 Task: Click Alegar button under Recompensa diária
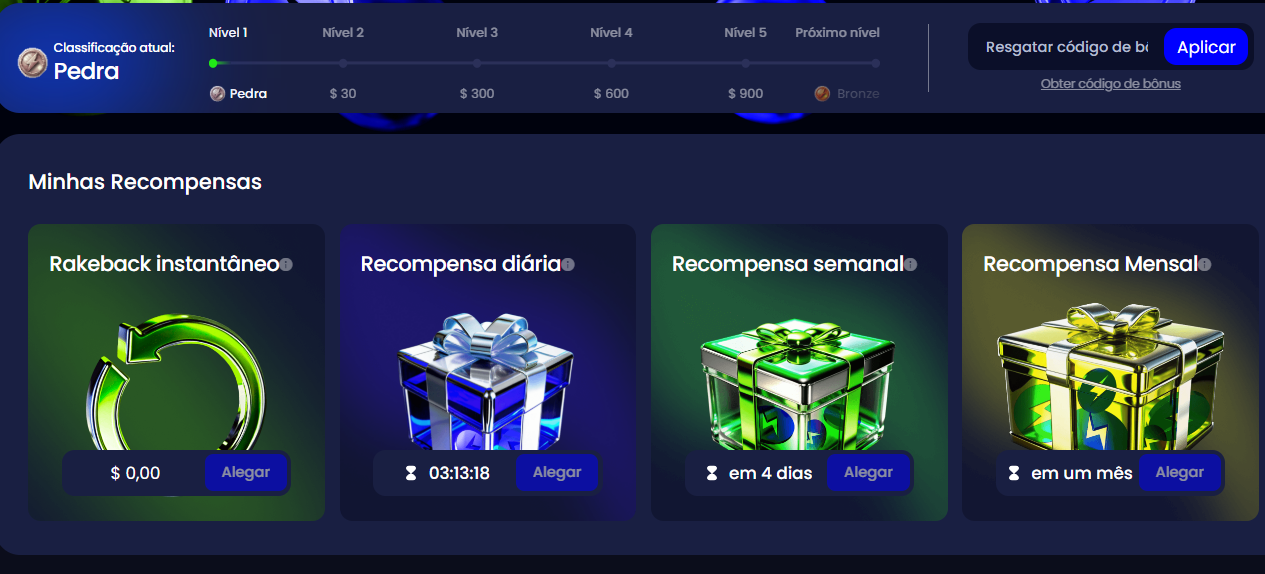pos(557,472)
